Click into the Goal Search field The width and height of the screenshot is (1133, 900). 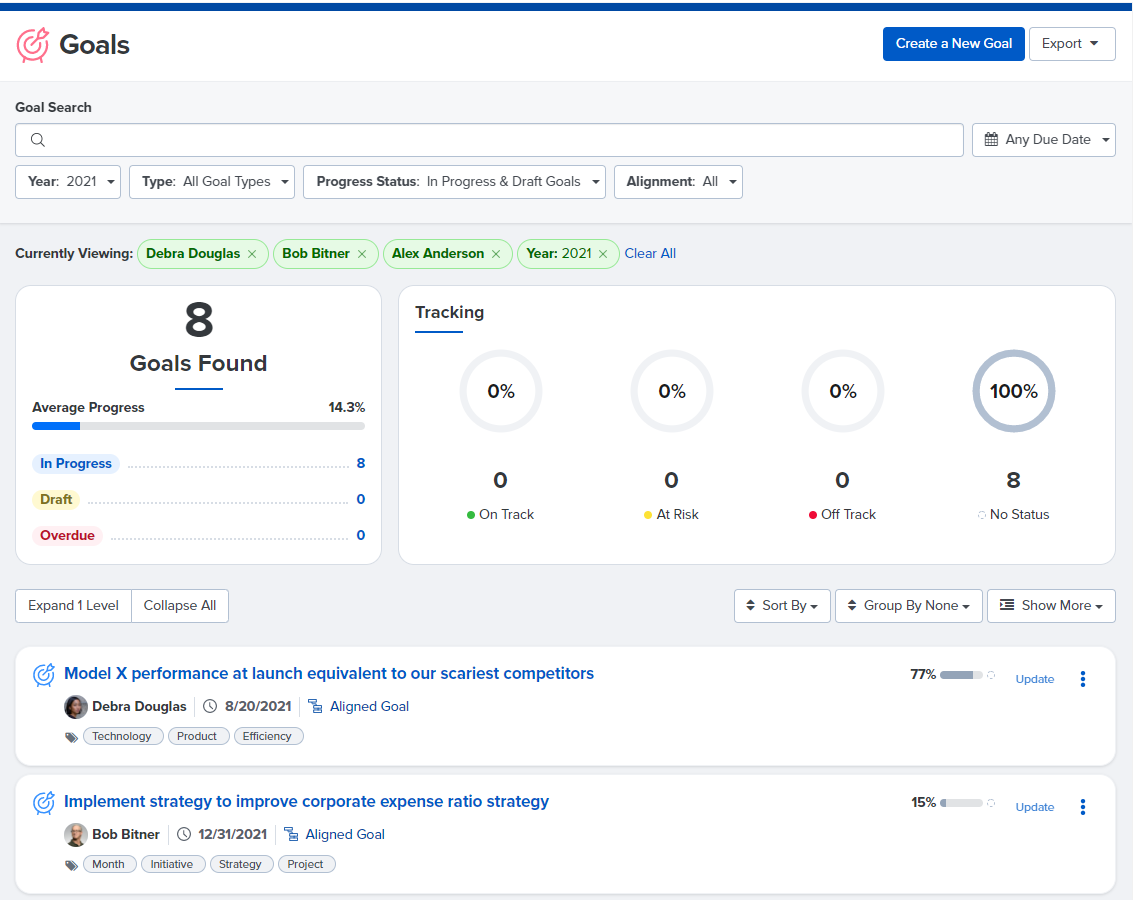pos(489,140)
